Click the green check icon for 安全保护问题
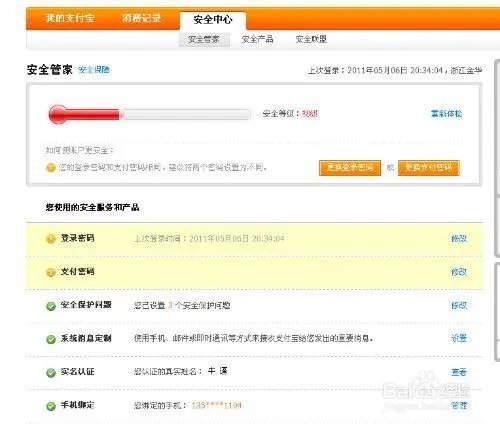The height and width of the screenshot is (424, 500). coord(51,306)
